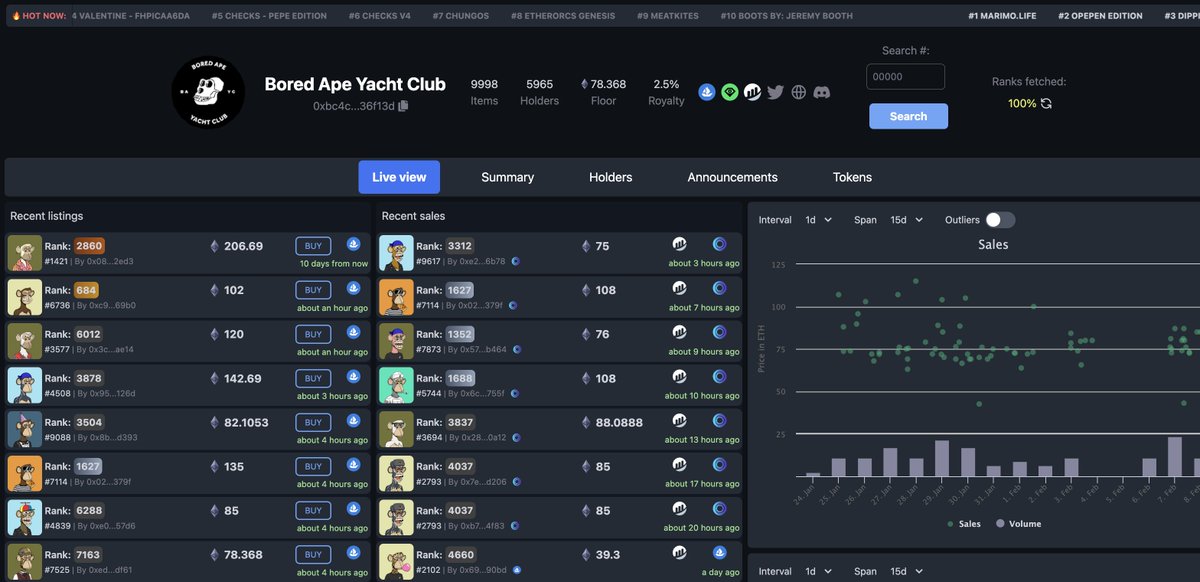This screenshot has width=1200, height=582.
Task: Open chart icon for sale #7873
Action: point(679,332)
